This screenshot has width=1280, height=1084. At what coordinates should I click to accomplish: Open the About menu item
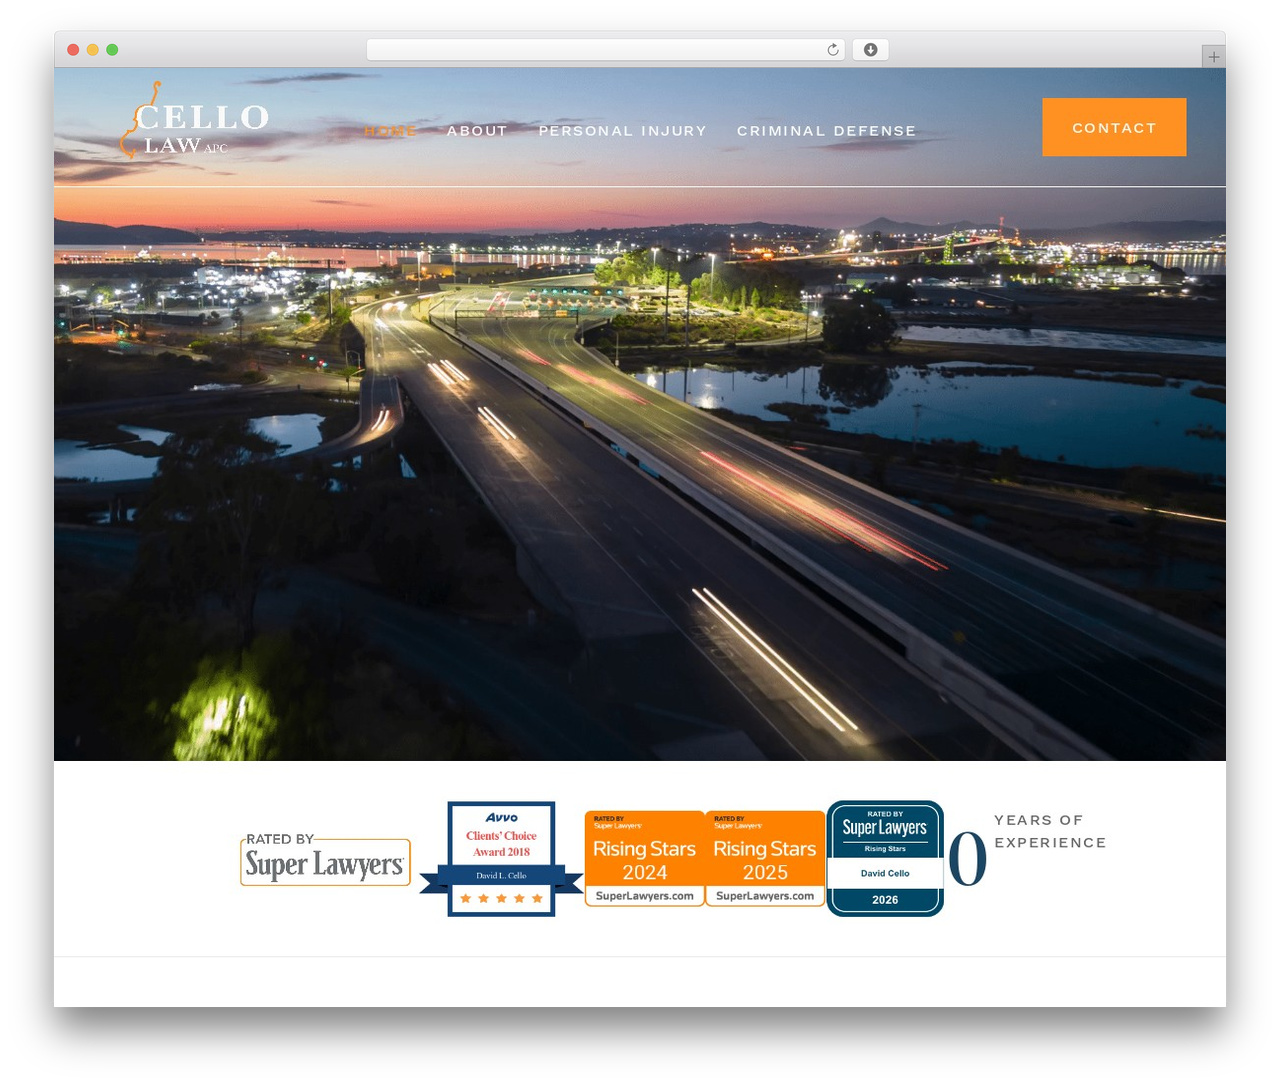tap(477, 131)
